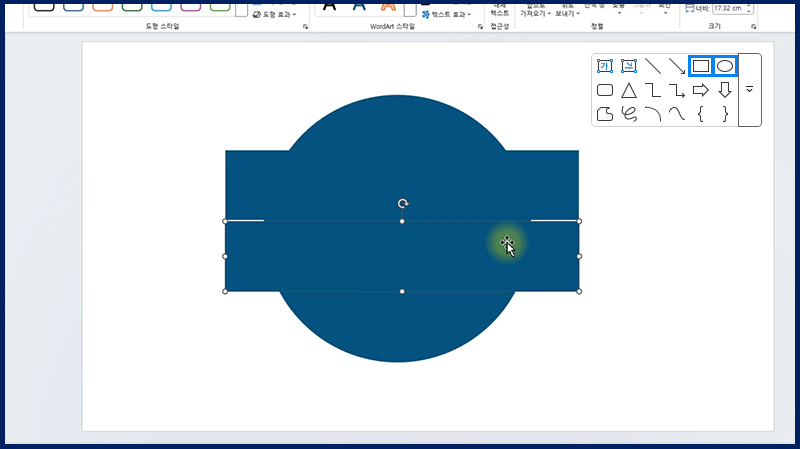Open 텍스트 효과 text effects dropdown
The image size is (800, 449).
(x=446, y=15)
